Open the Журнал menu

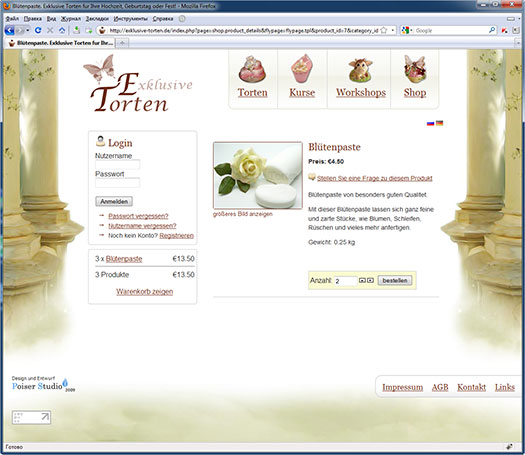pyautogui.click(x=71, y=19)
